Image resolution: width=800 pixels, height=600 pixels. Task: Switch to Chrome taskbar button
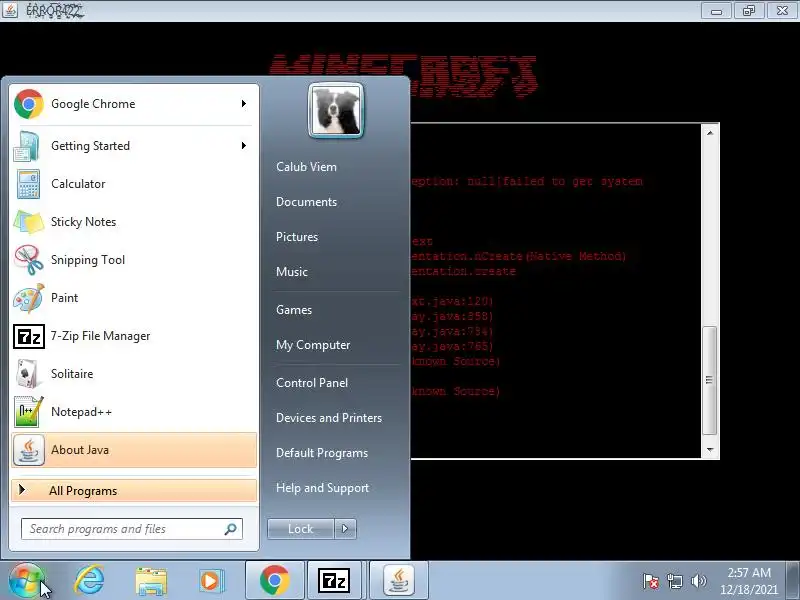tap(274, 581)
